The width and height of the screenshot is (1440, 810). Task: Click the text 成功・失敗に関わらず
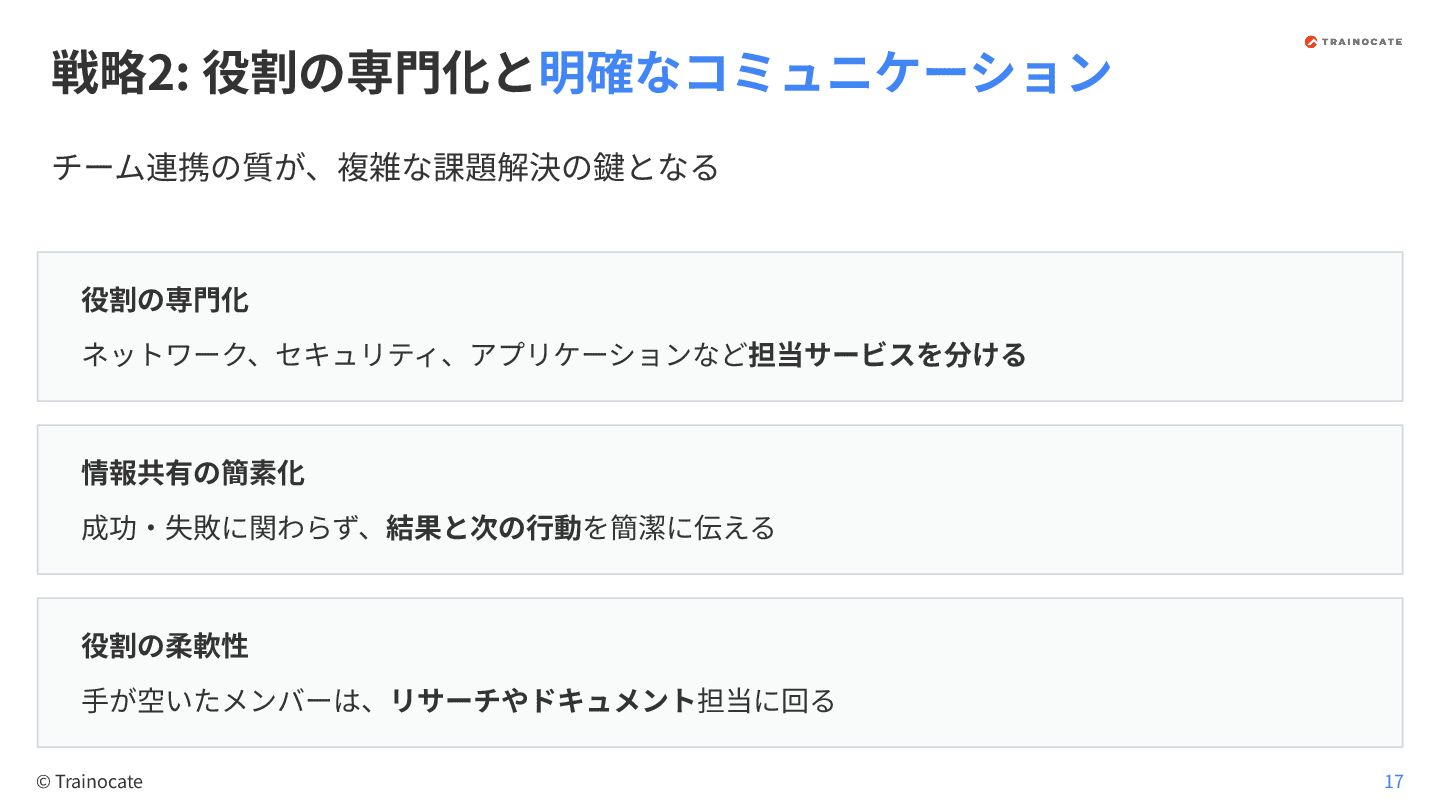coord(232,528)
